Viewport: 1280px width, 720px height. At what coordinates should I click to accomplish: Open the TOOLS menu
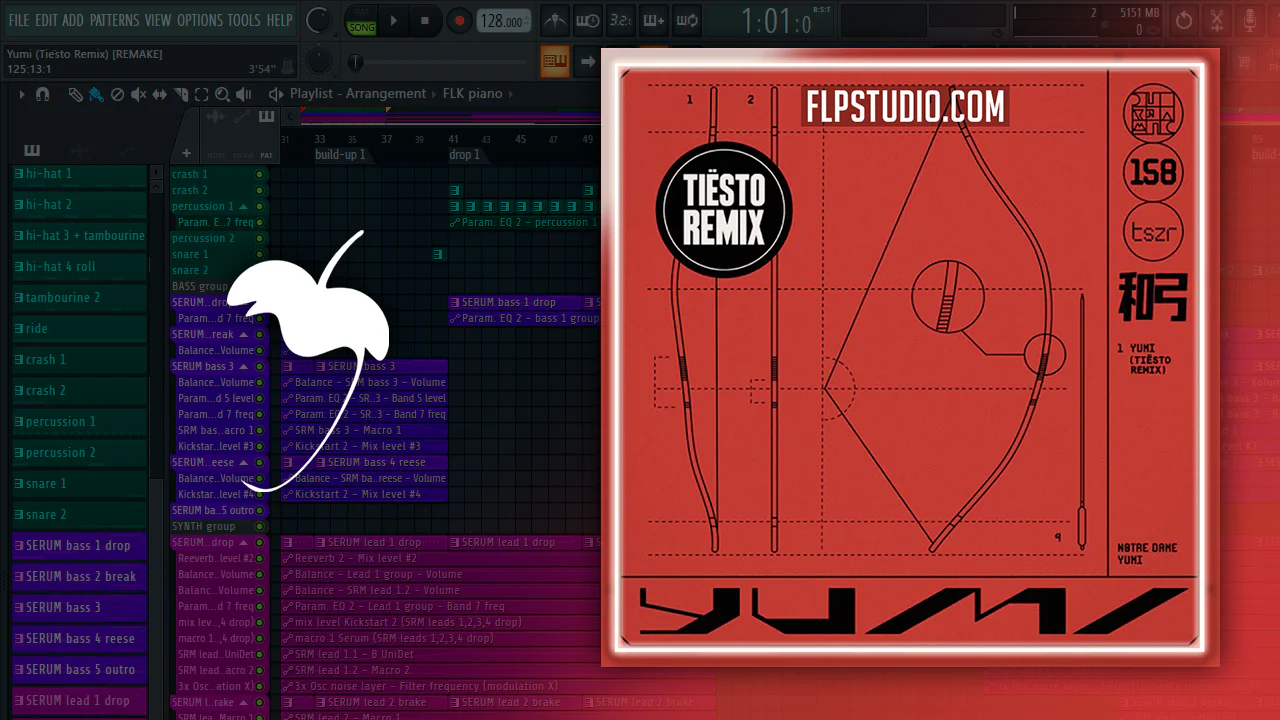244,20
